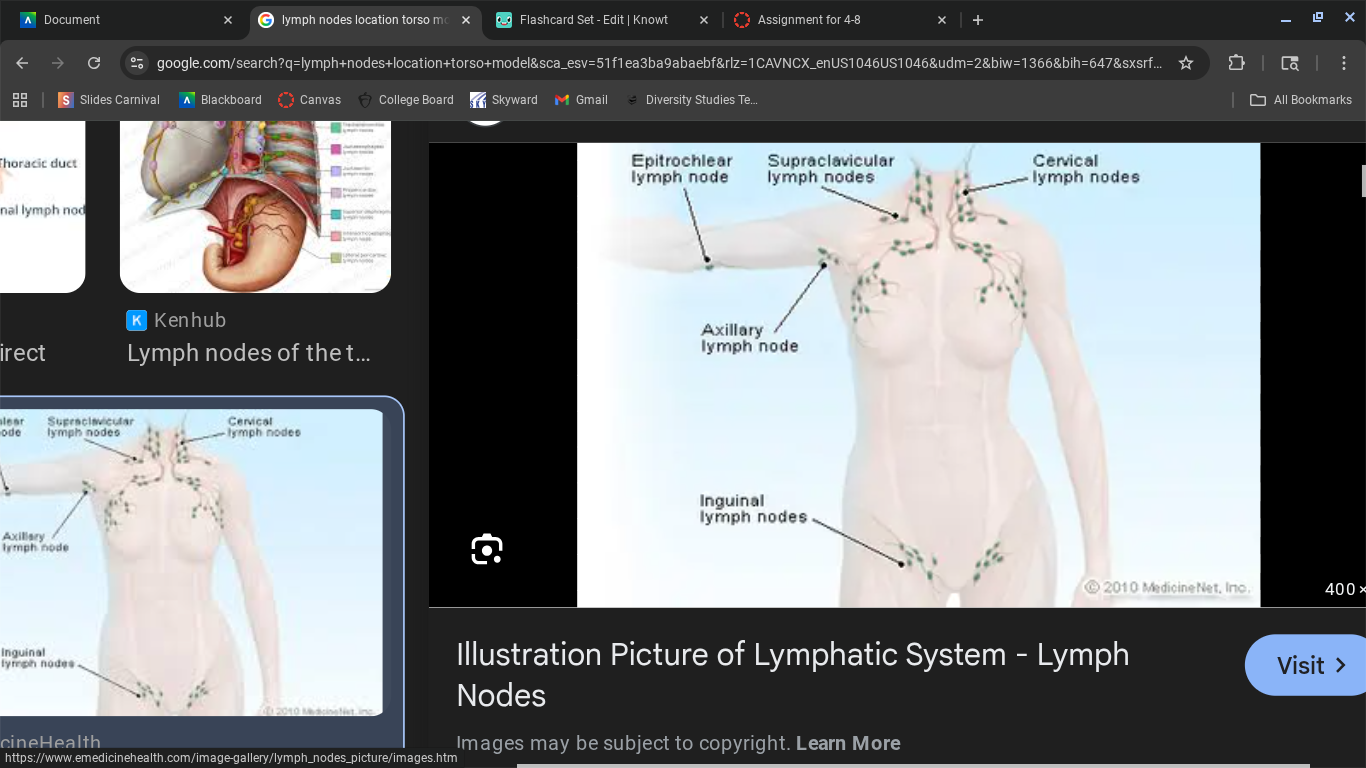The height and width of the screenshot is (768, 1366).
Task: Open the tab search icon beside Extensions
Action: click(x=1290, y=63)
